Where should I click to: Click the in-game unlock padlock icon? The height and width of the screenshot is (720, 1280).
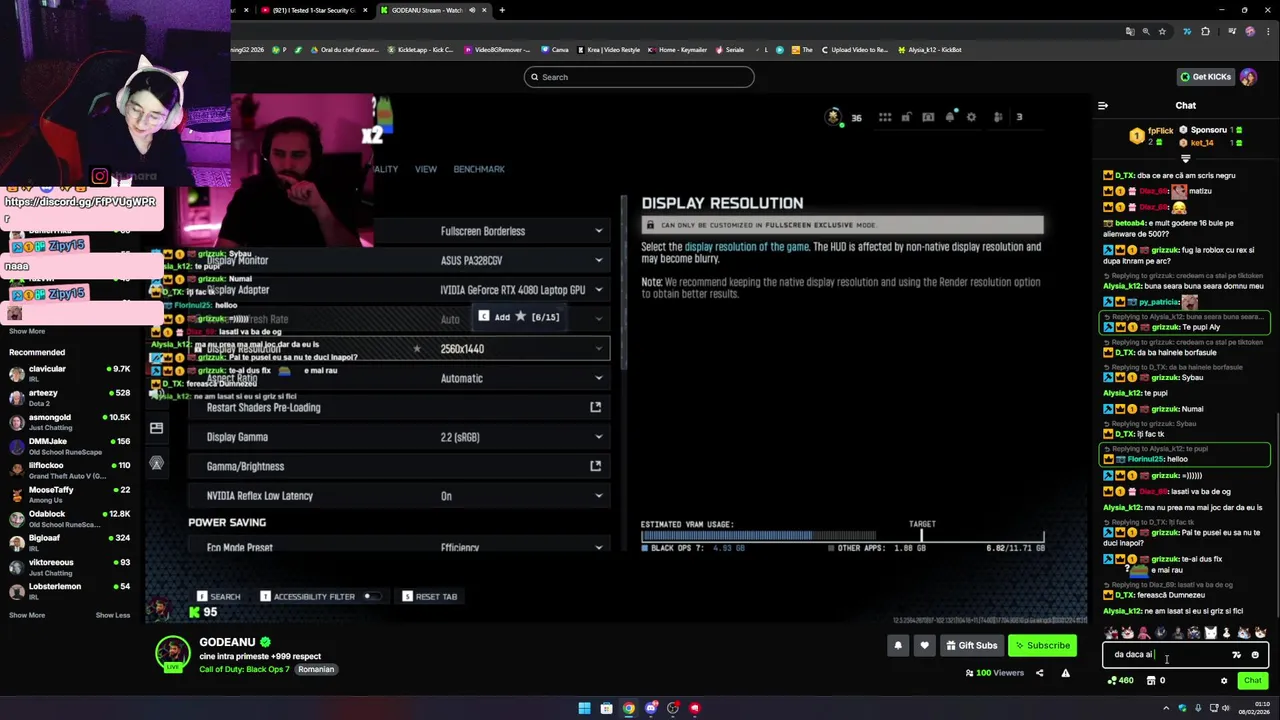click(906, 117)
